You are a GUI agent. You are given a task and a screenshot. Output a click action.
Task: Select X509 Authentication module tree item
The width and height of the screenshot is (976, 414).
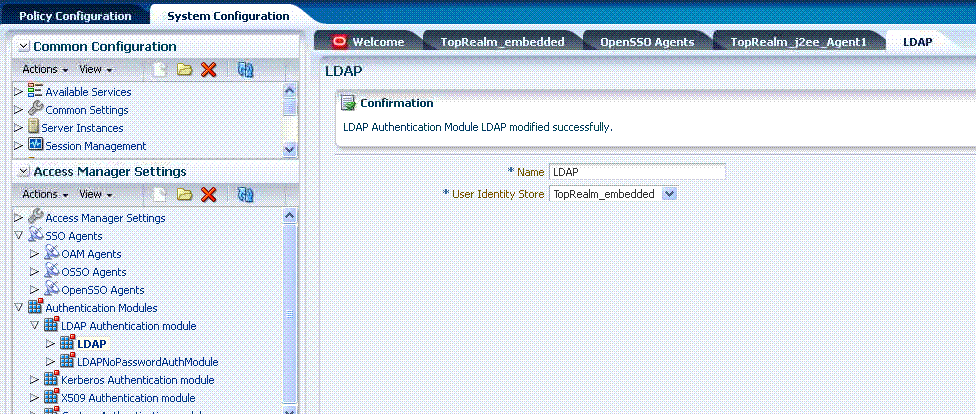(128, 398)
